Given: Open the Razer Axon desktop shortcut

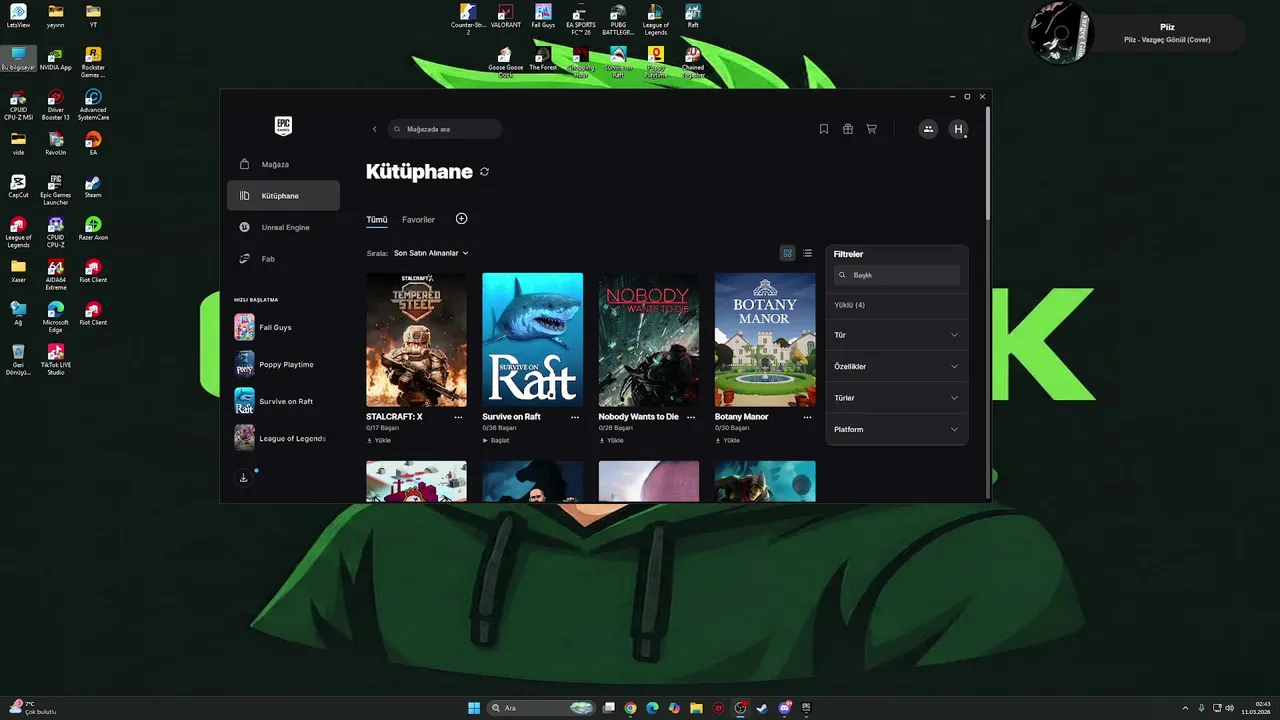Looking at the screenshot, I should tap(93, 229).
